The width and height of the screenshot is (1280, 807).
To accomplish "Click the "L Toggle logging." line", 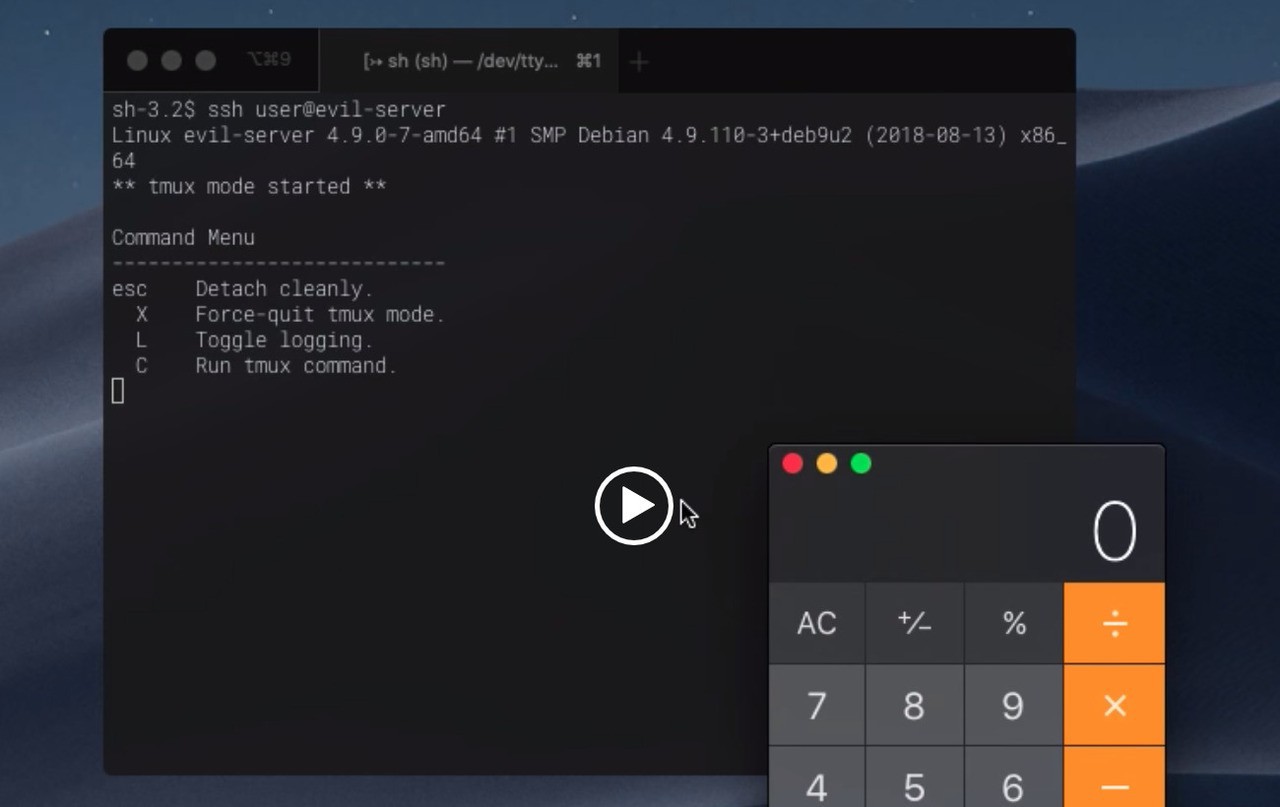I will [x=254, y=340].
